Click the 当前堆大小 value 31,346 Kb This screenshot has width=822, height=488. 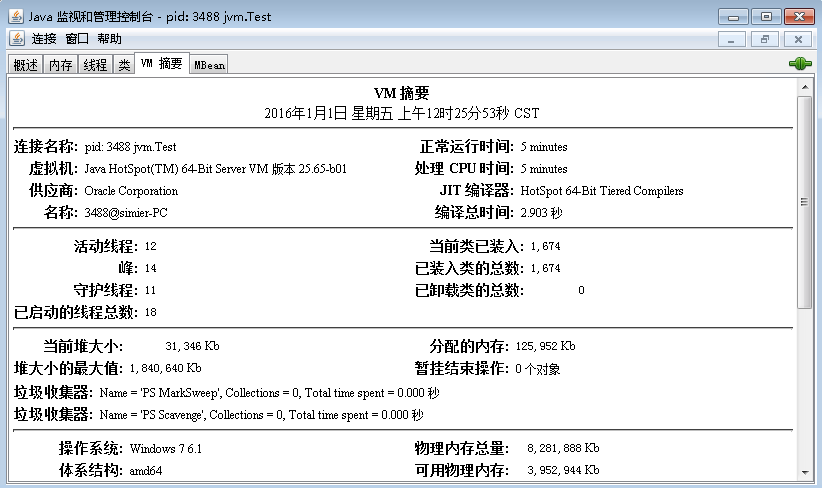[x=192, y=346]
